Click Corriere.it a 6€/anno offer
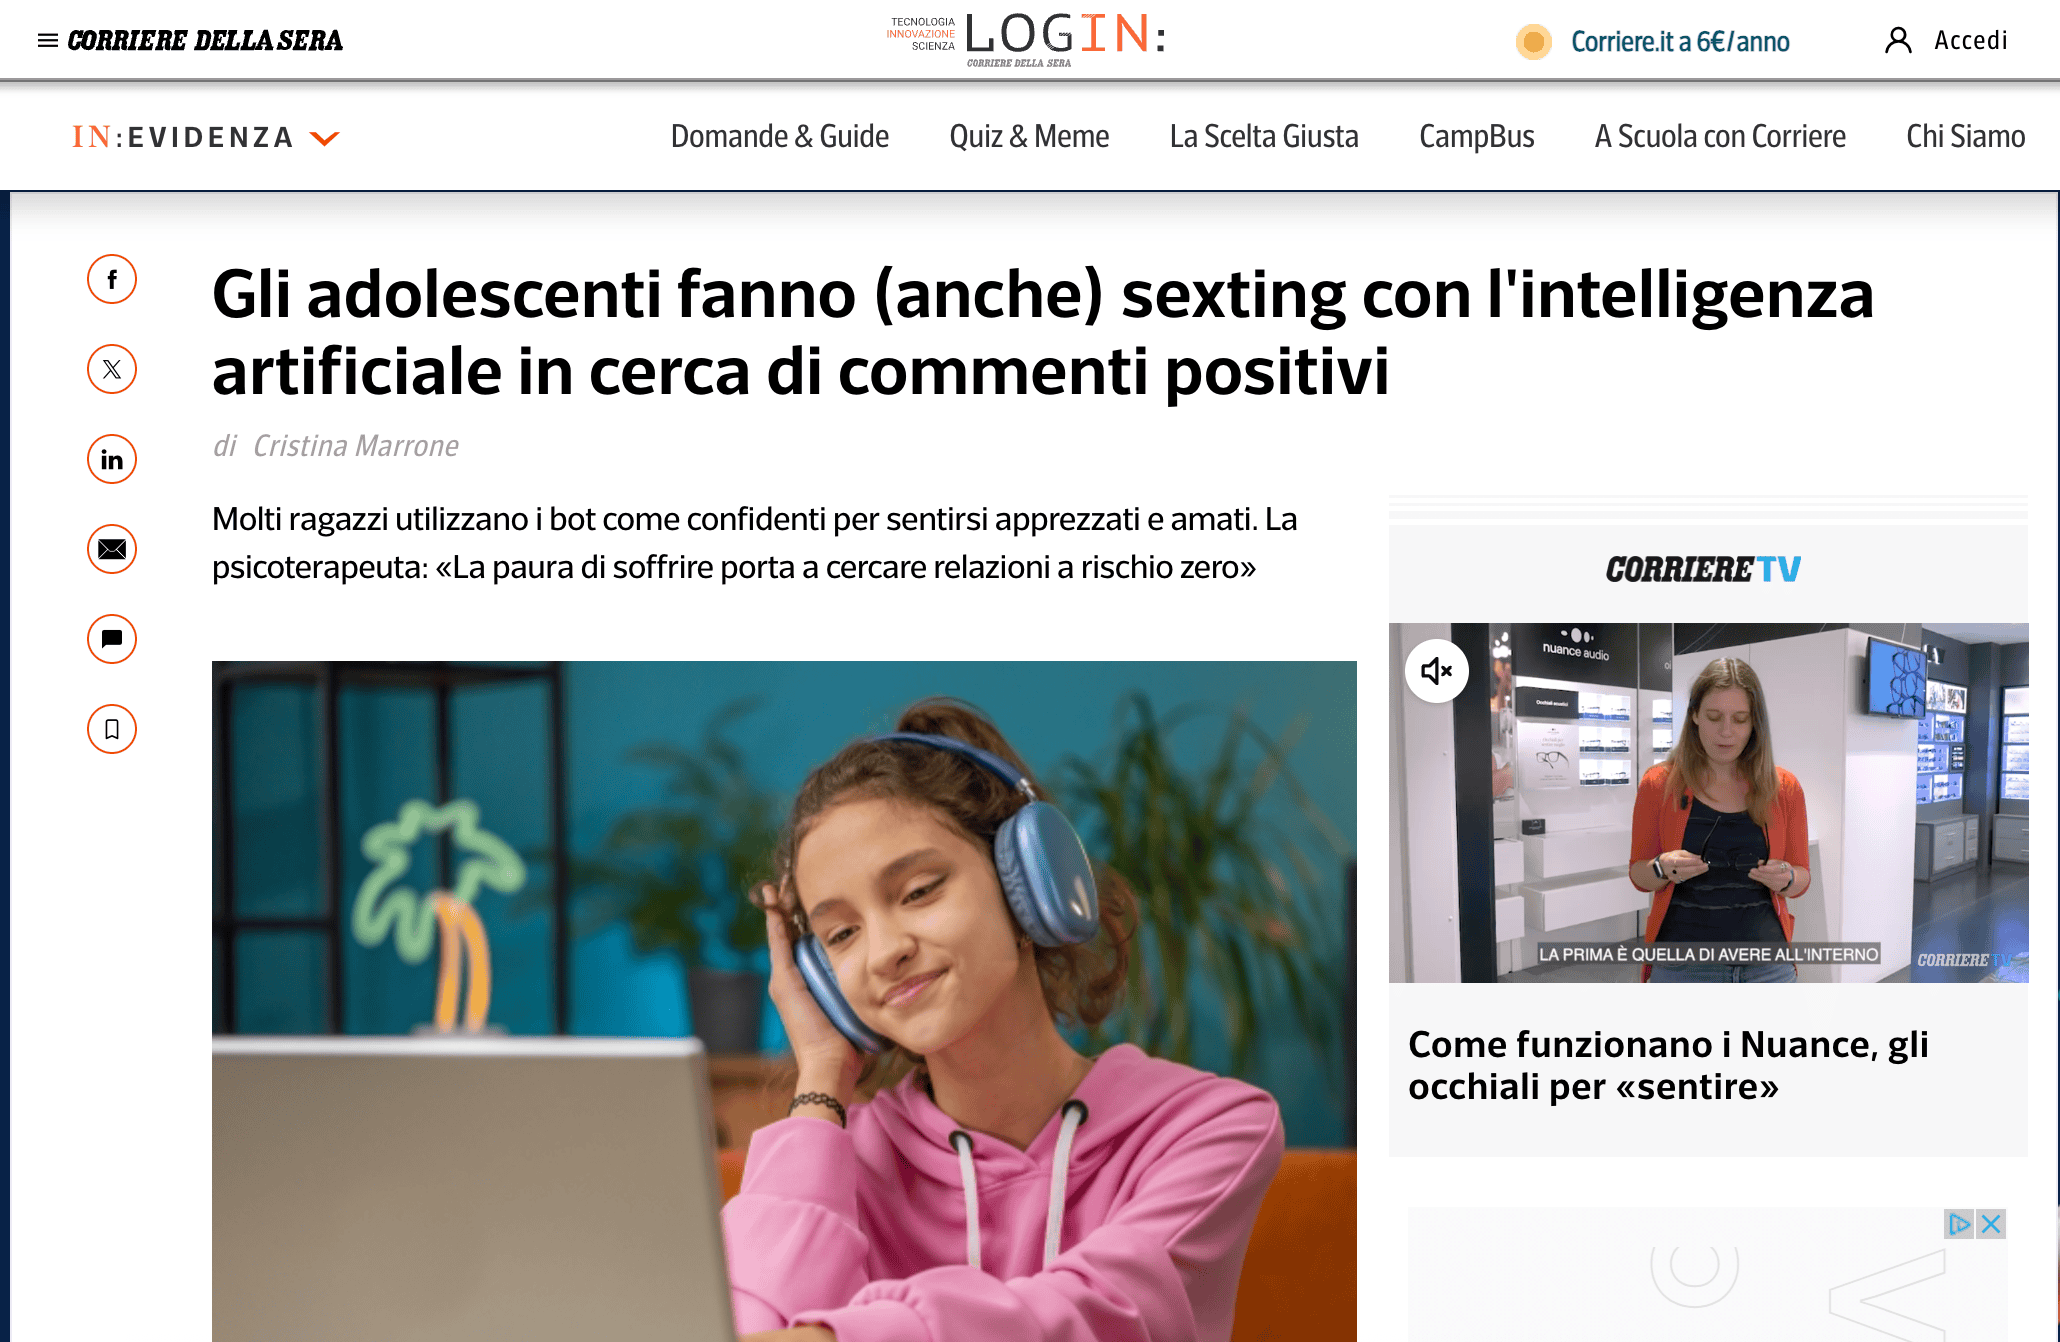Image resolution: width=2060 pixels, height=1342 pixels. click(1680, 42)
